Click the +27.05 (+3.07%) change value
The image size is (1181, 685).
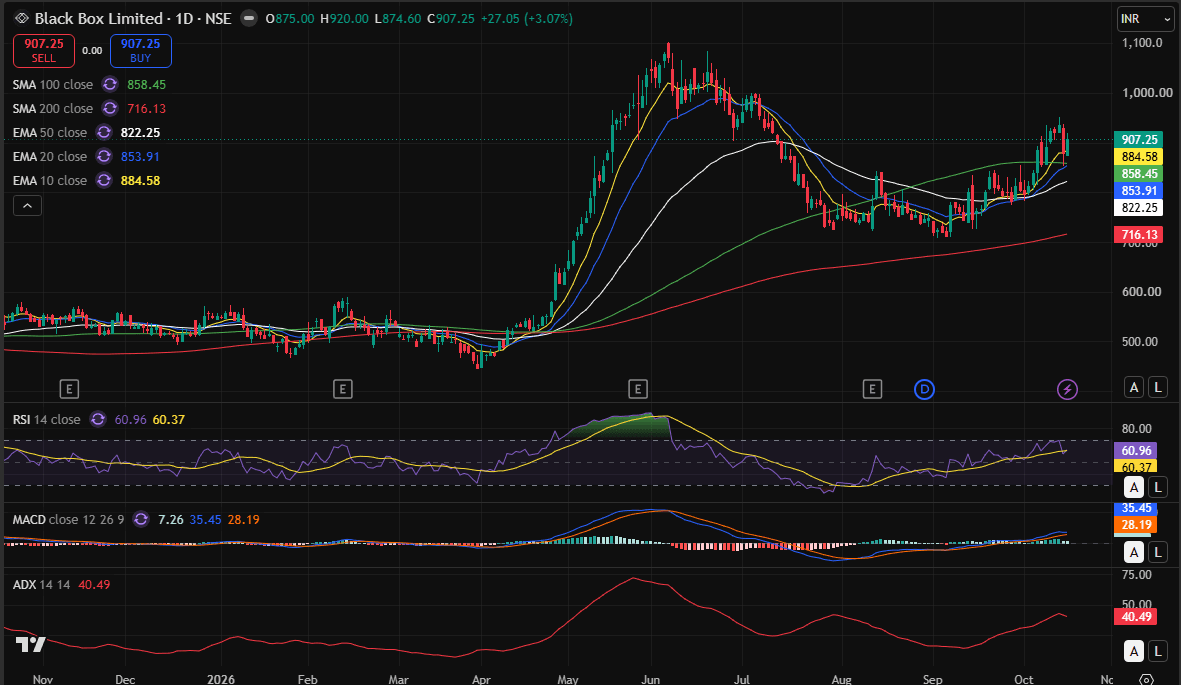[x=527, y=18]
